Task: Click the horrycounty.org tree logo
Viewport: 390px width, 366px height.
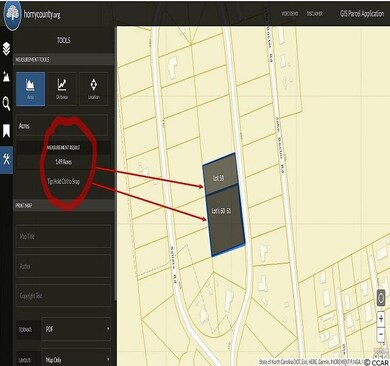Action: (x=13, y=15)
